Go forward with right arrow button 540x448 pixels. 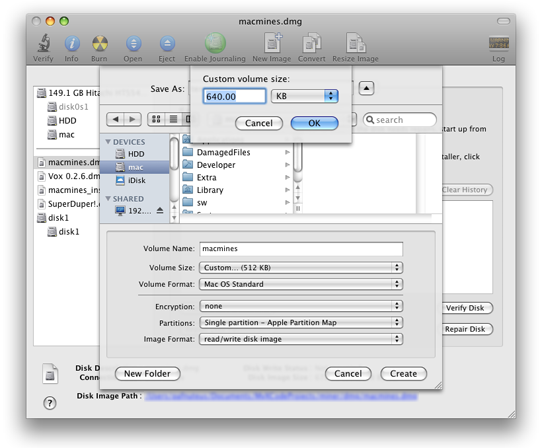[x=133, y=119]
